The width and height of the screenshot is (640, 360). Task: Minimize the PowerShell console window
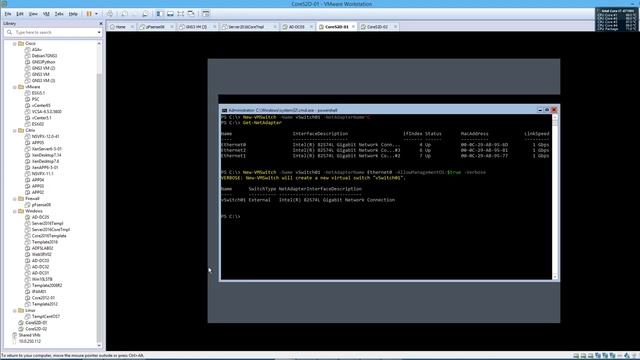point(540,110)
